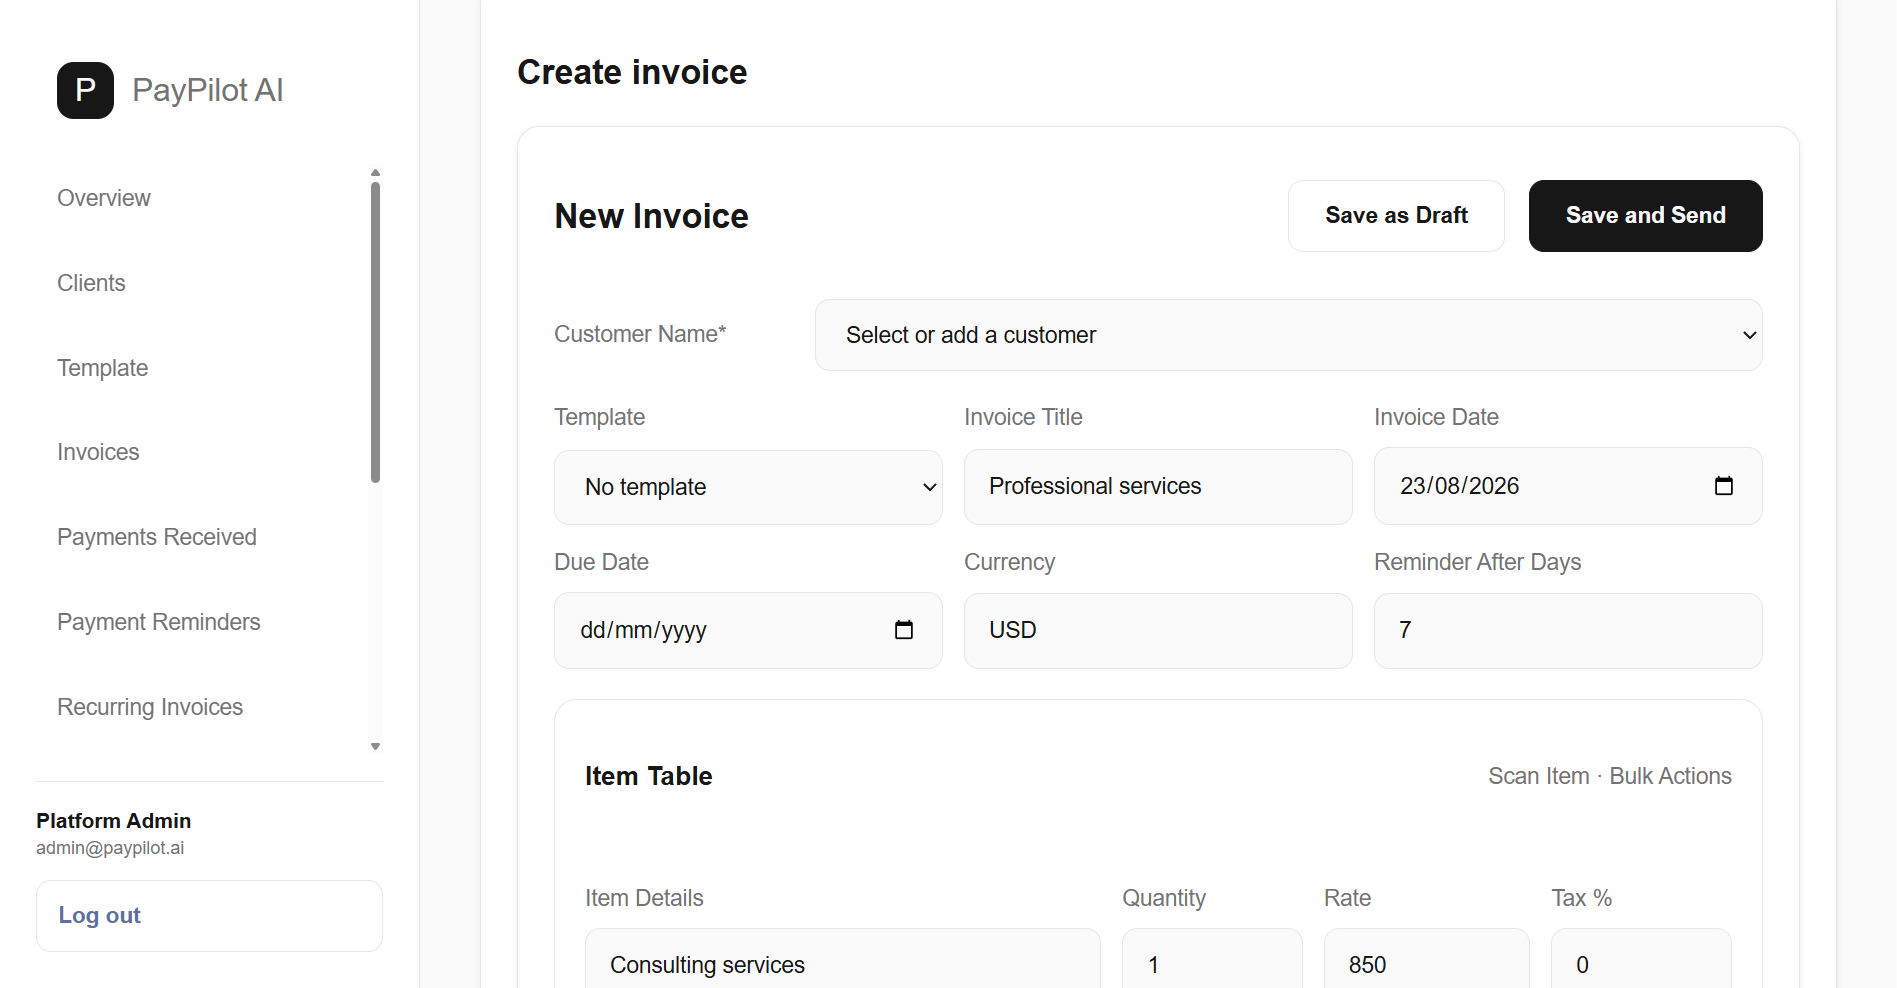
Task: Click the Log out button
Action: tap(209, 916)
